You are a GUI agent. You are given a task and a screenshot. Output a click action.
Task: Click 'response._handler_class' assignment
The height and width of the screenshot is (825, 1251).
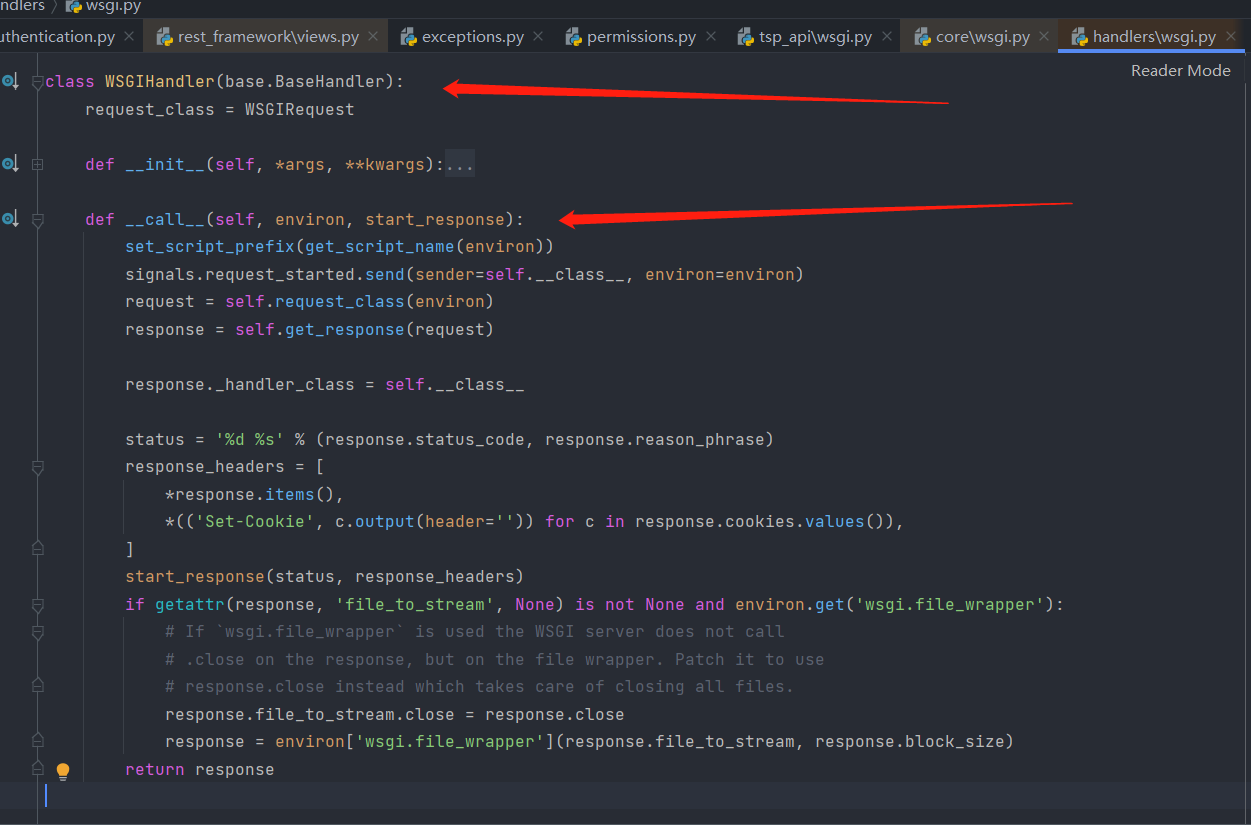pos(240,384)
